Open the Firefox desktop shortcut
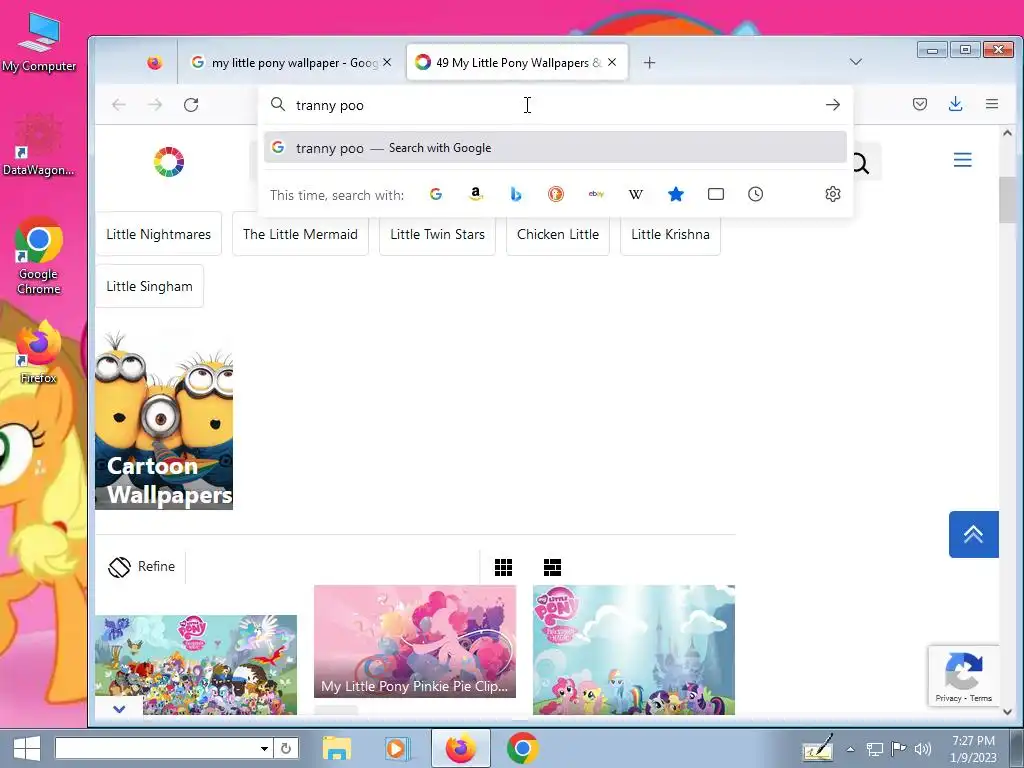The height and width of the screenshot is (768, 1024). tap(39, 351)
